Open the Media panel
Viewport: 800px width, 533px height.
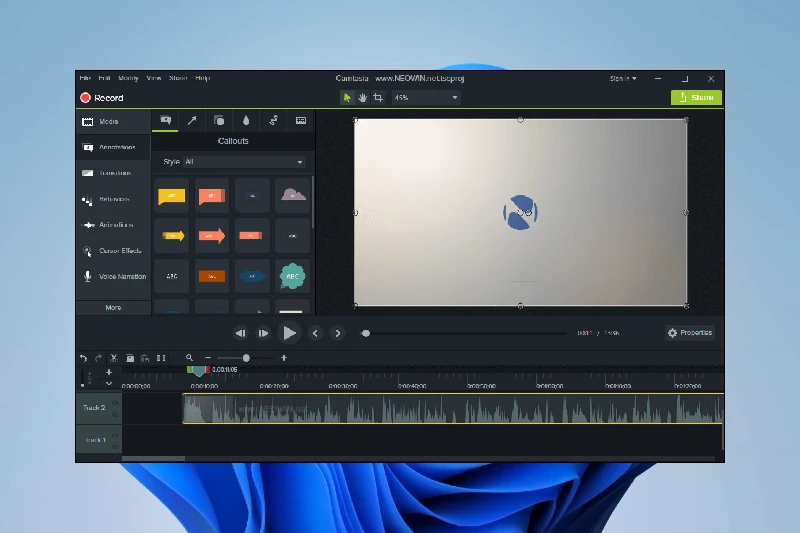[x=113, y=122]
